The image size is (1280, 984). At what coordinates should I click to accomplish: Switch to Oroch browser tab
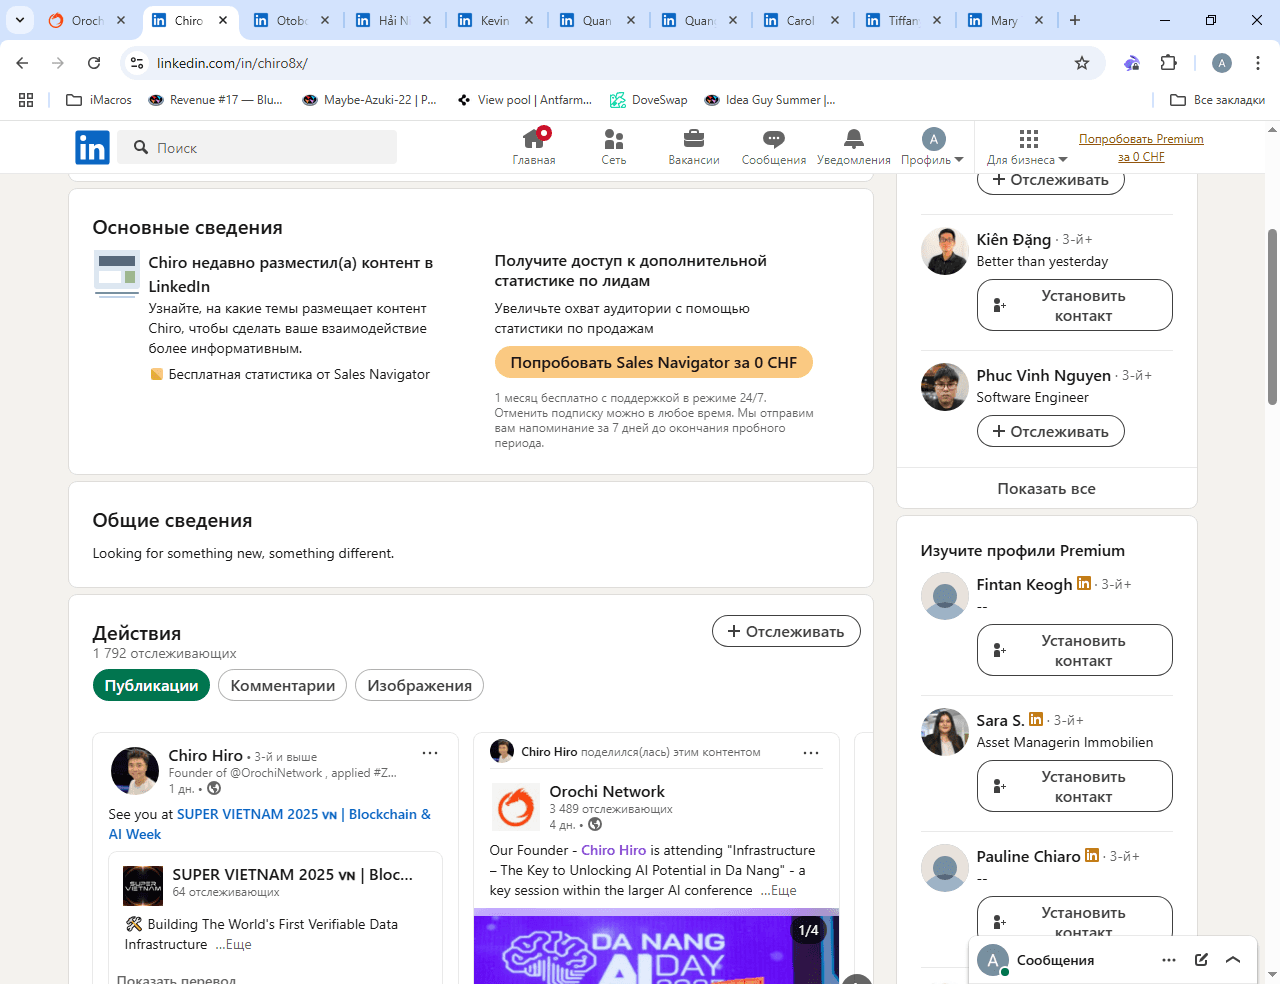(x=88, y=20)
